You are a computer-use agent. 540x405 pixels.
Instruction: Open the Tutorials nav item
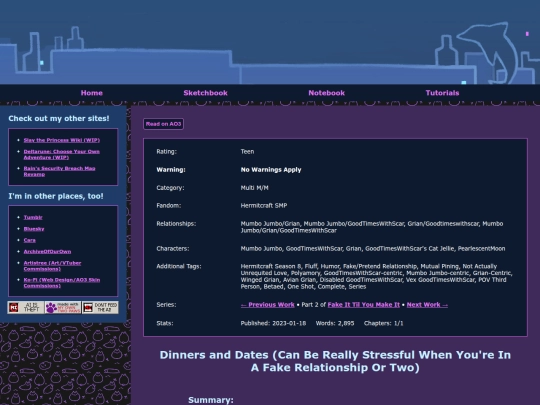[442, 93]
